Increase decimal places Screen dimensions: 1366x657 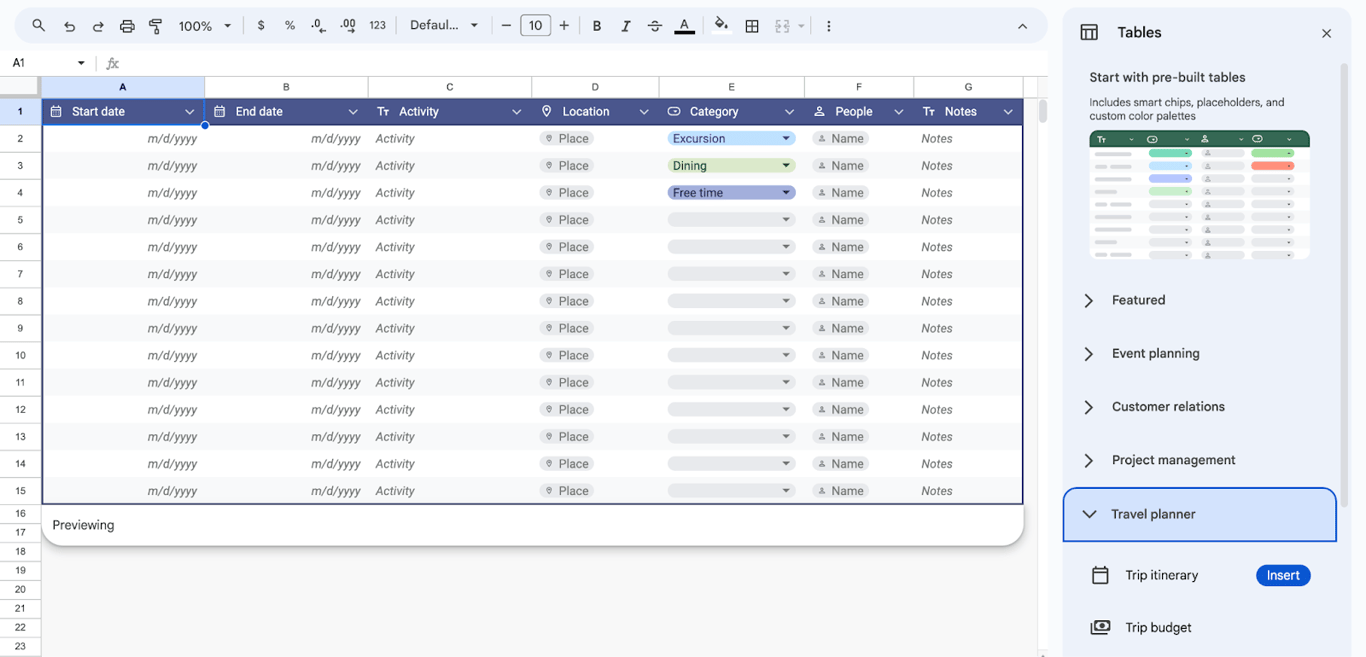(x=348, y=26)
